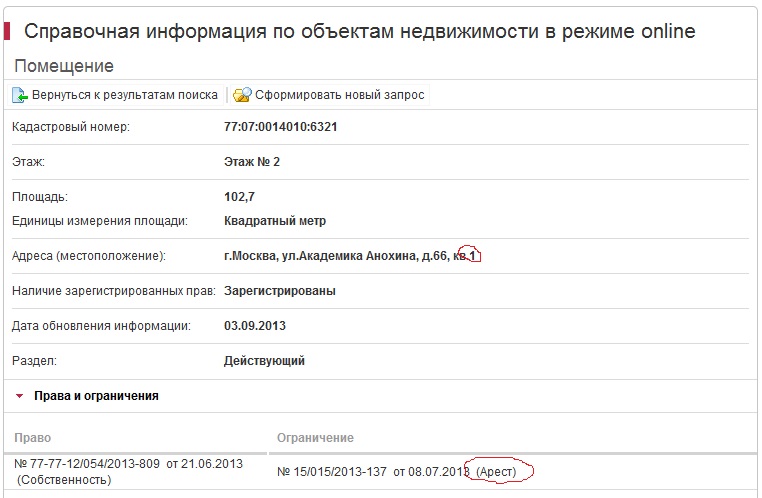This screenshot has height=498, width=762.
Task: Select restriction record № 15/015/2013-137
Action: pos(372,471)
